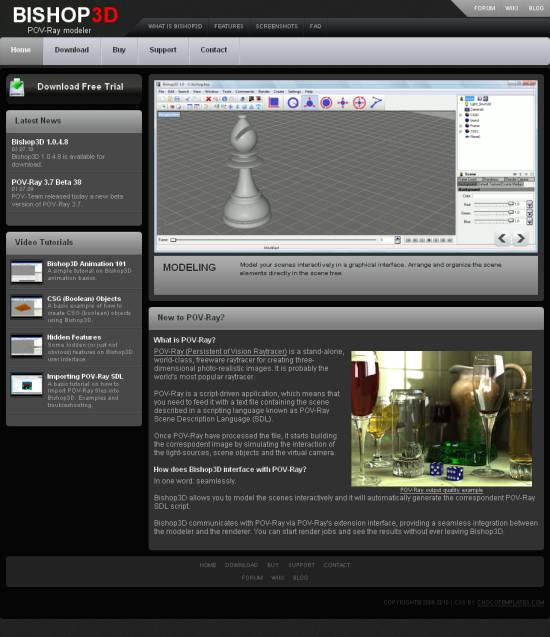Click 'How does Bishop3D interface with POV-Ray?' subheading
Viewport: 550px width, 637px height.
click(230, 469)
